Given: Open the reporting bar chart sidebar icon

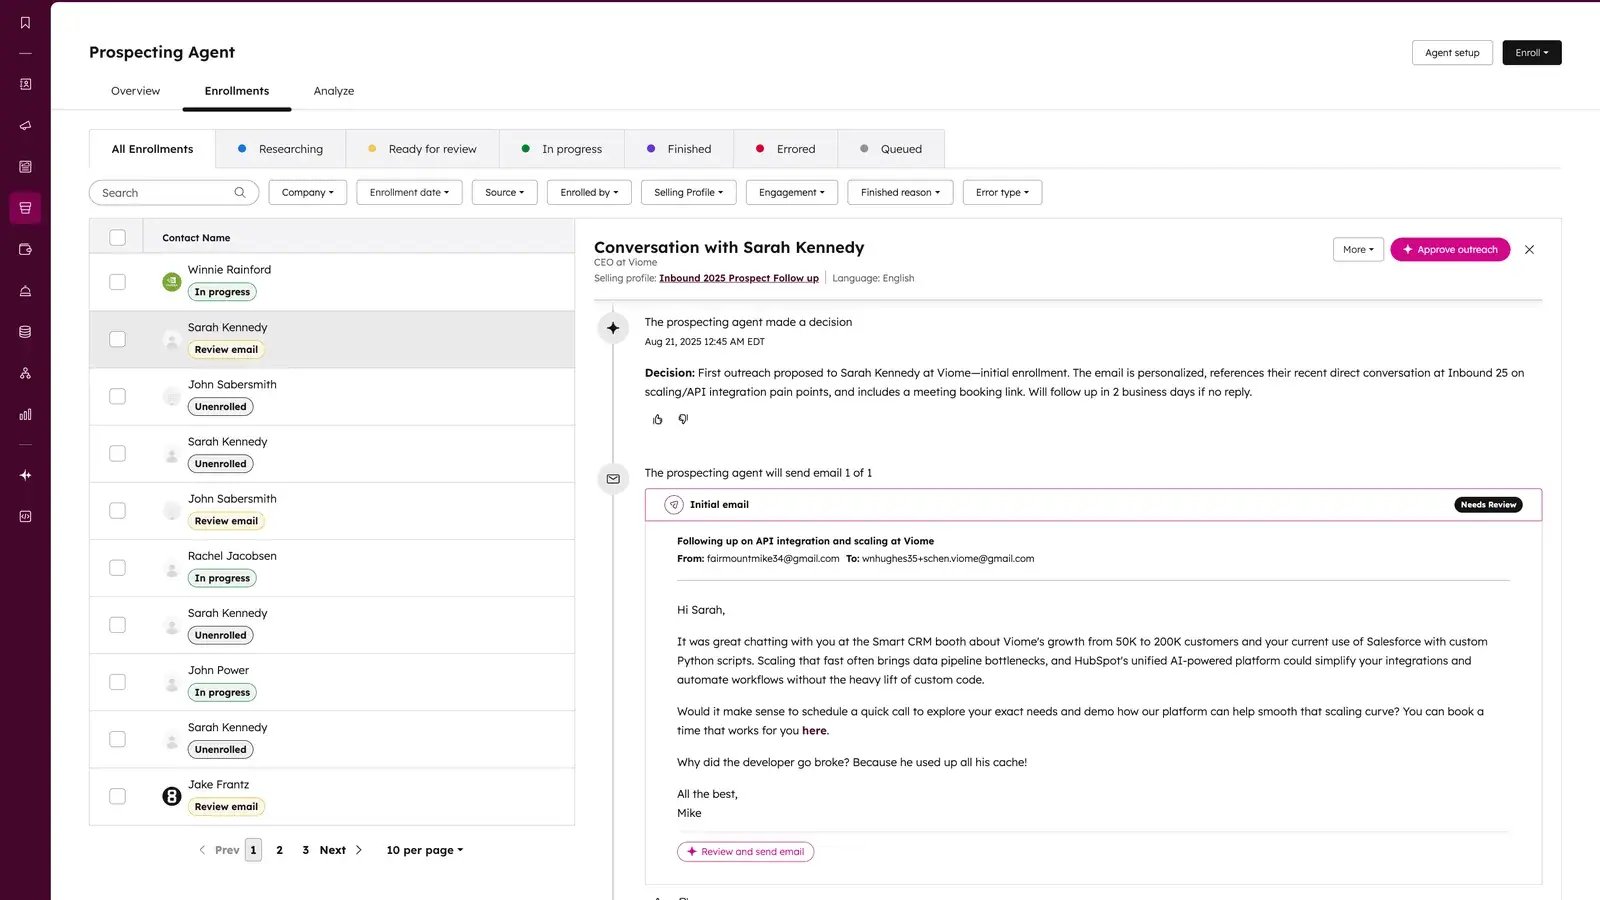Looking at the screenshot, I should [25, 414].
